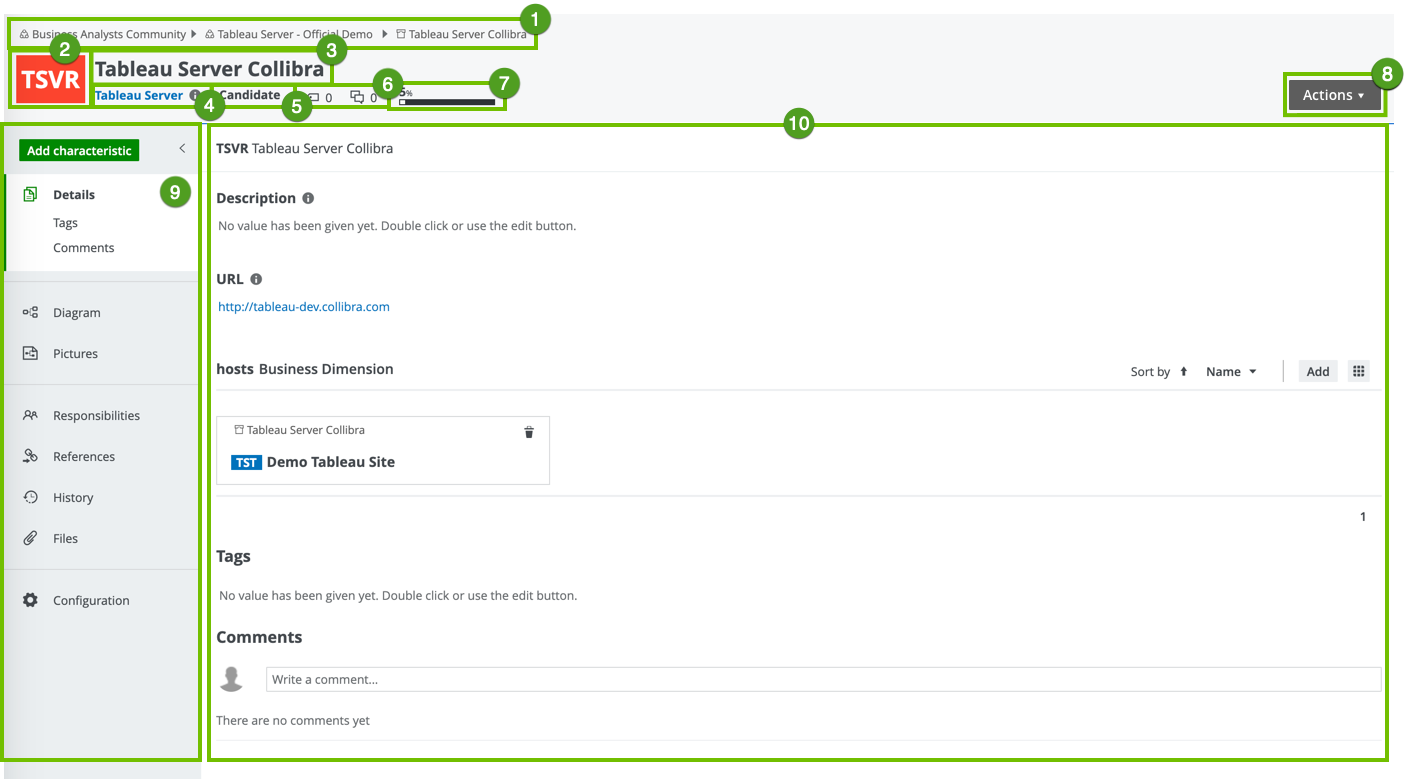The width and height of the screenshot is (1404, 779).
Task: Collapse the left sidebar panel
Action: coord(182,149)
